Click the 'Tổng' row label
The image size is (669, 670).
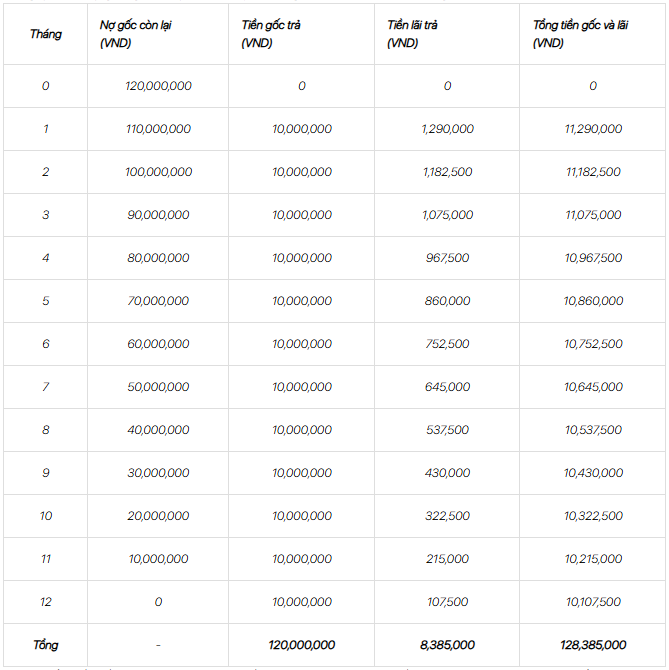pyautogui.click(x=45, y=645)
